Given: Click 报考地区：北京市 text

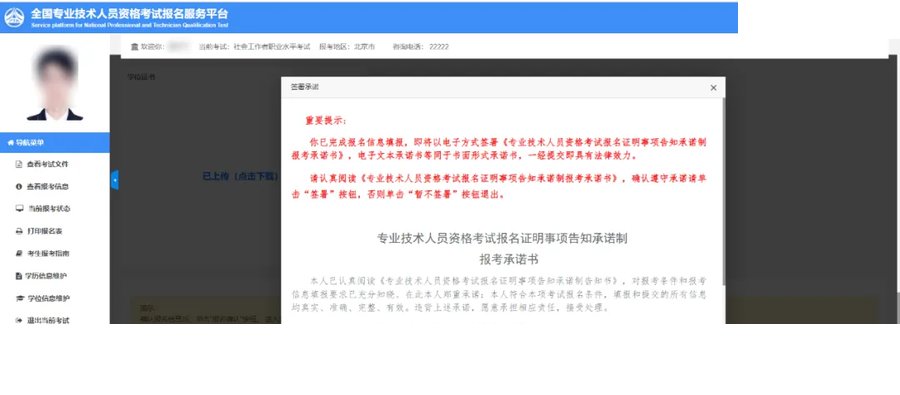Looking at the screenshot, I should coord(347,47).
